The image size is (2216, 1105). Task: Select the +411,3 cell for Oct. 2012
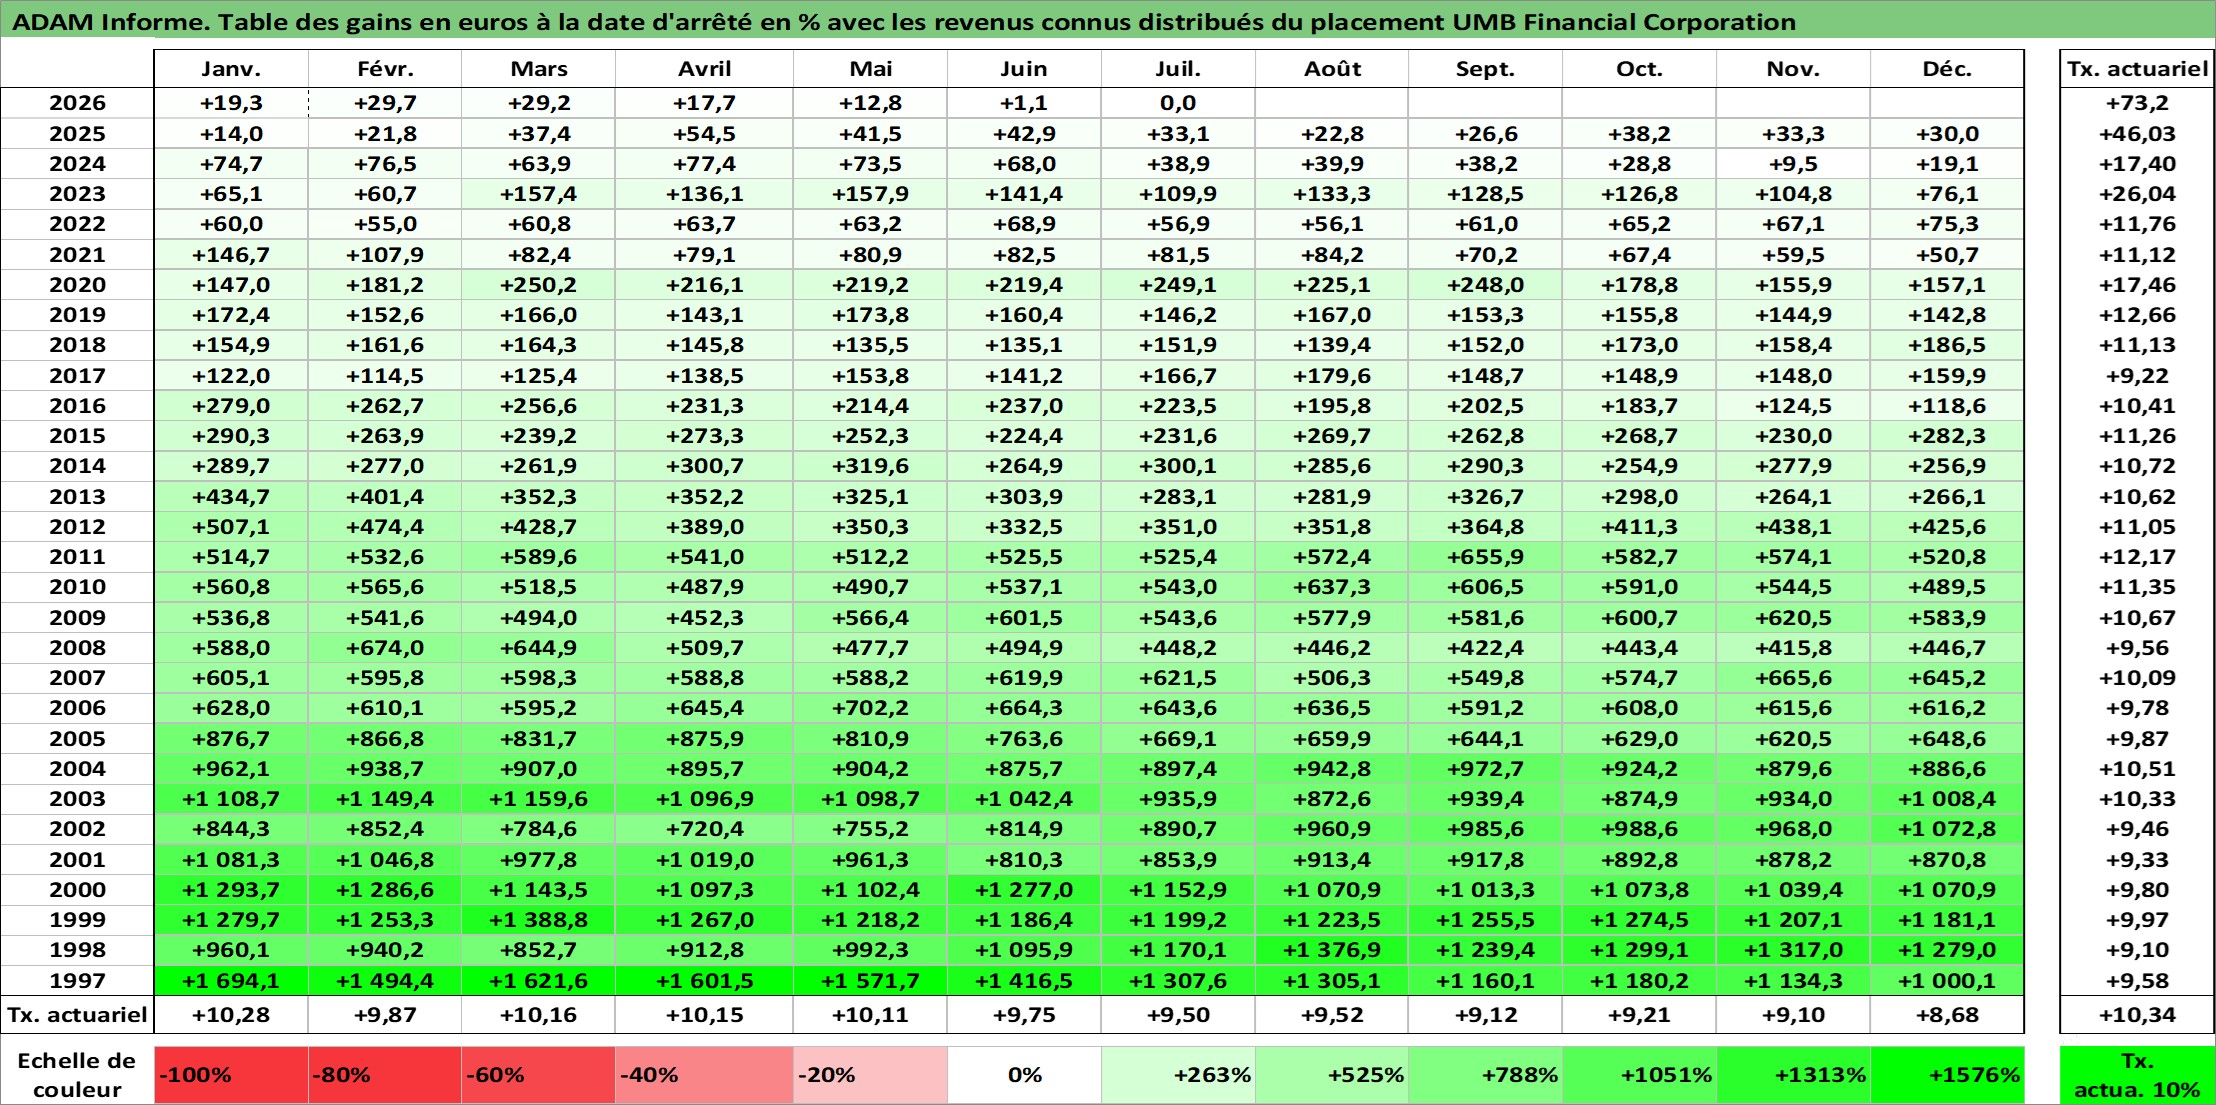click(1640, 527)
